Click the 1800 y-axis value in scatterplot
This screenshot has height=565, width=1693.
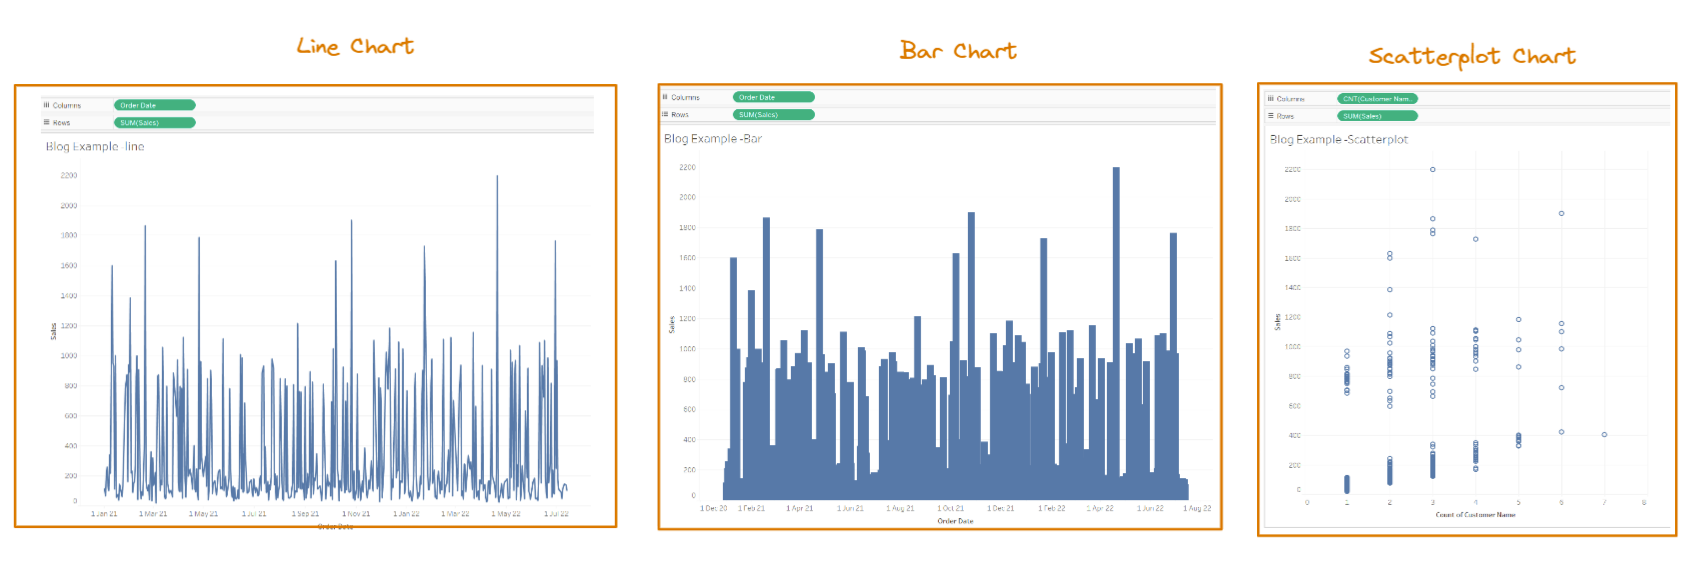click(1293, 229)
